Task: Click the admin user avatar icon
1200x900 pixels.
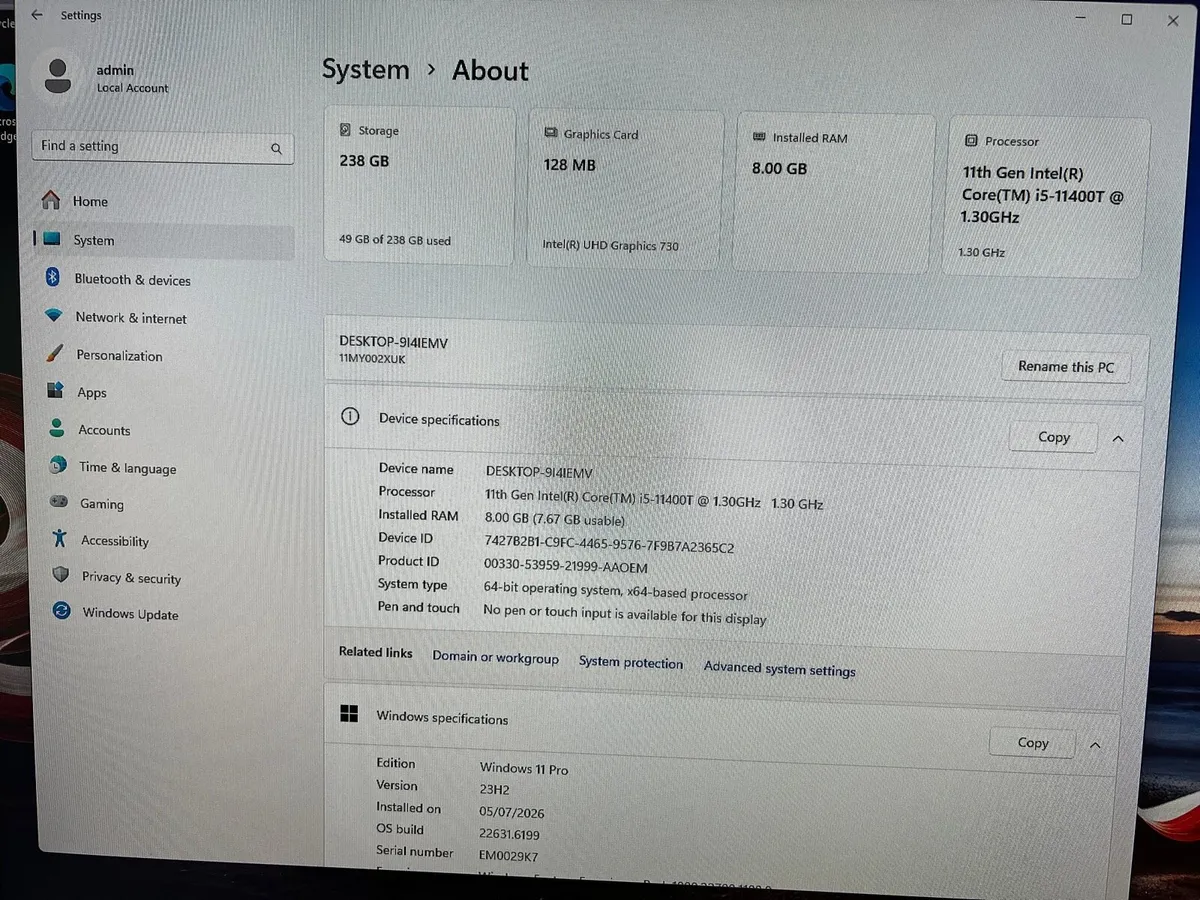Action: (x=58, y=76)
